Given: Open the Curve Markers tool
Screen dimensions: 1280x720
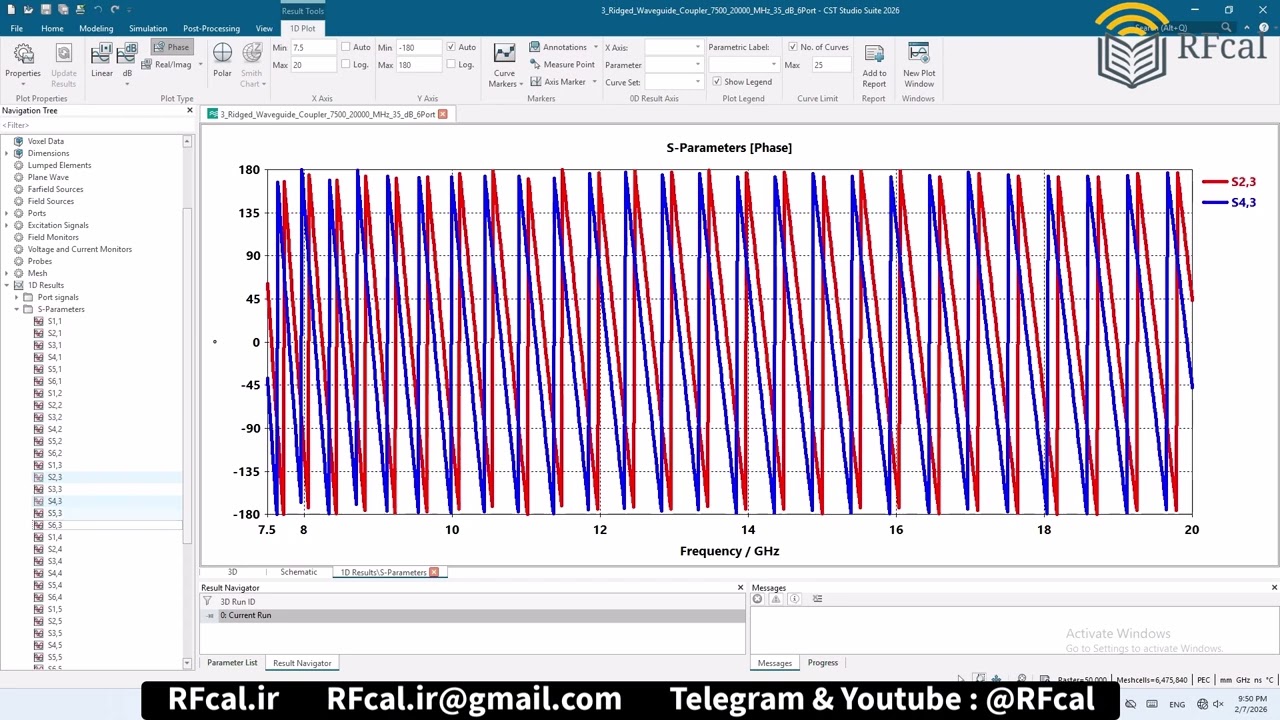Looking at the screenshot, I should tap(504, 65).
